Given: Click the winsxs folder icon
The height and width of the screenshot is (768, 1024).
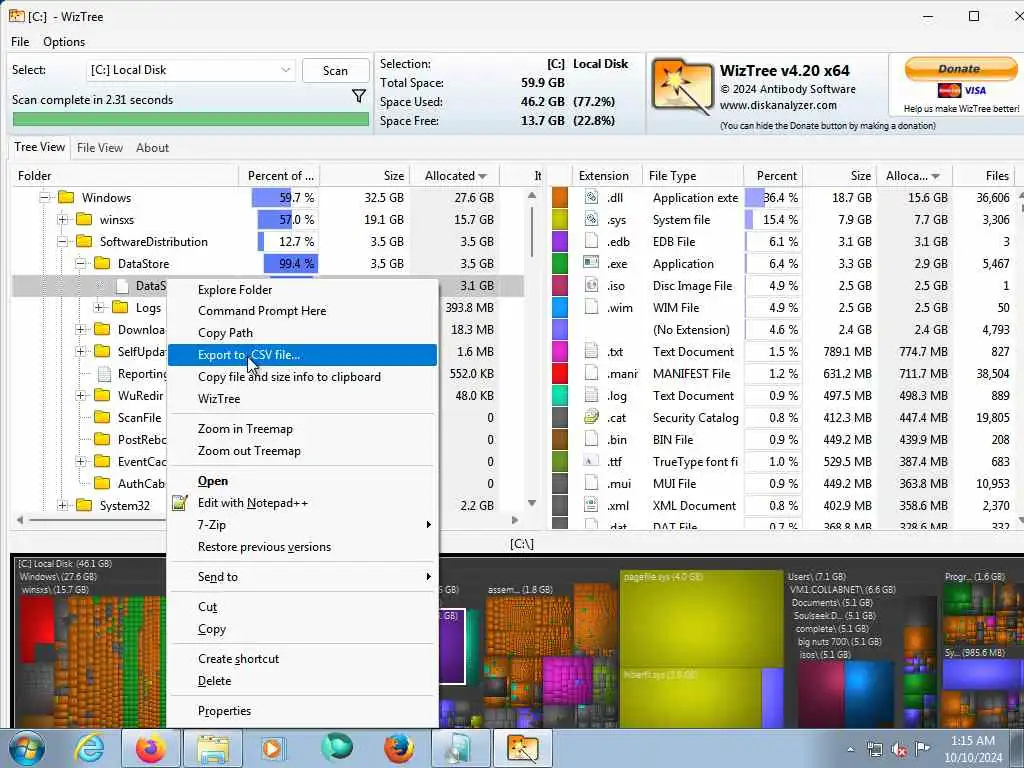Looking at the screenshot, I should pyautogui.click(x=84, y=219).
